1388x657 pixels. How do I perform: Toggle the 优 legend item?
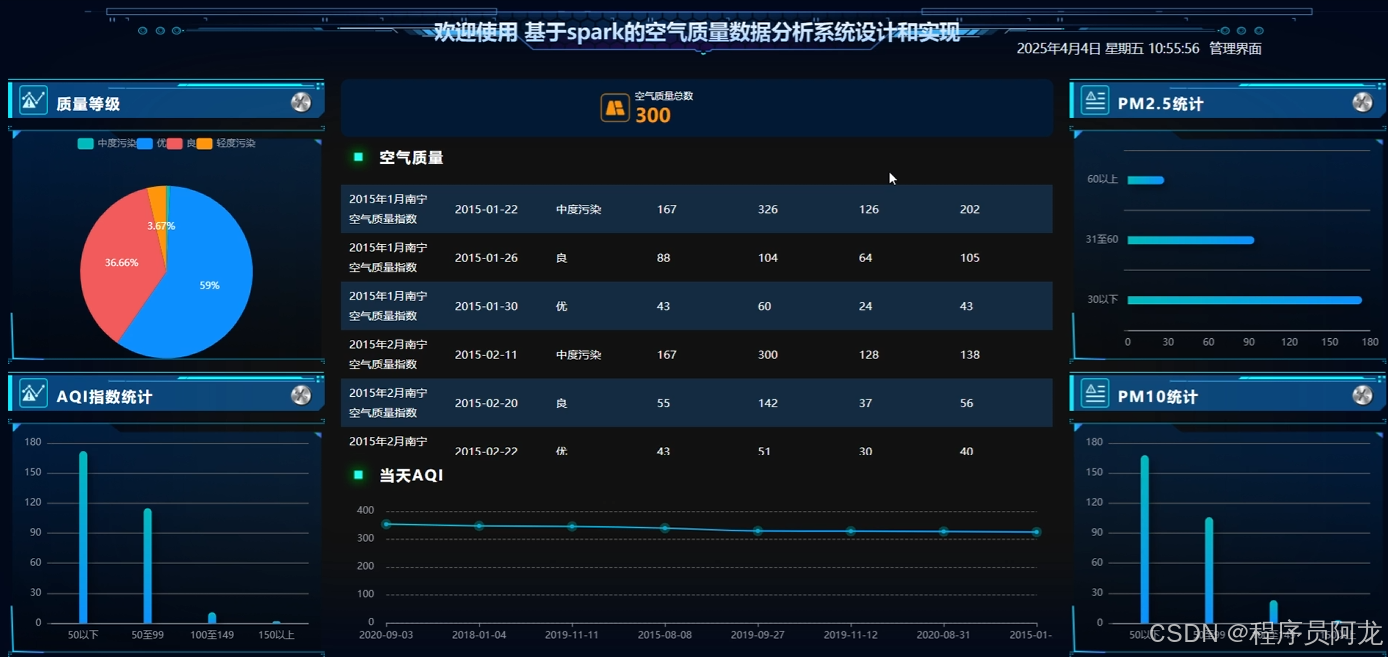152,144
